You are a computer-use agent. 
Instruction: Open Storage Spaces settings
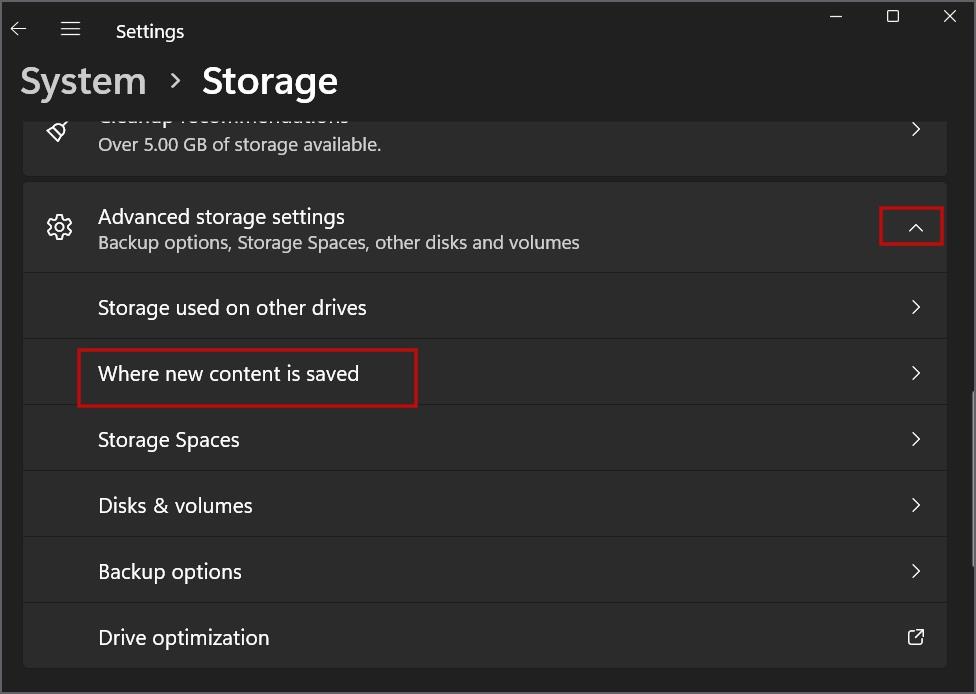pyautogui.click(x=485, y=439)
